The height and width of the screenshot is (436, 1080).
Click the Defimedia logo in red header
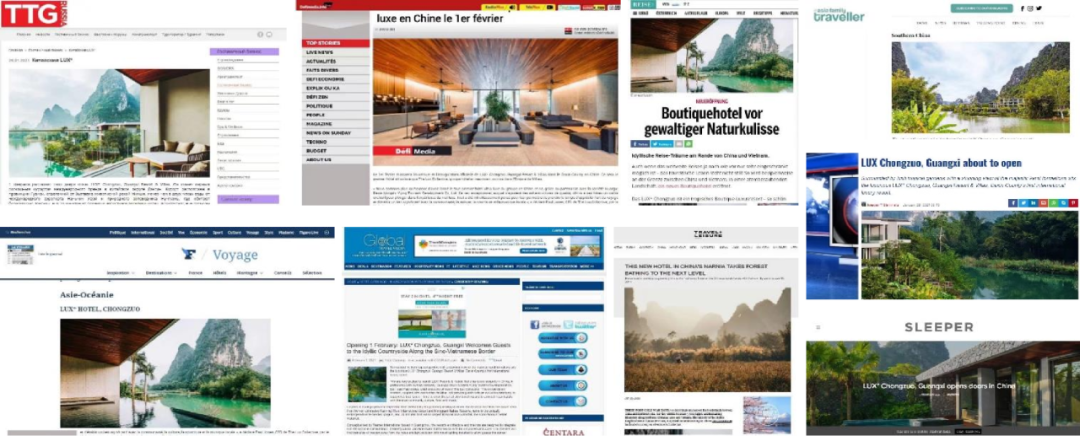tap(315, 5)
